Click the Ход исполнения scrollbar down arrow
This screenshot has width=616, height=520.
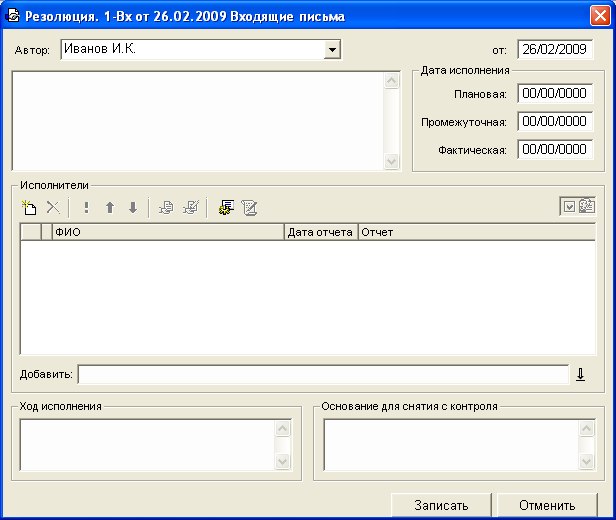(x=283, y=461)
